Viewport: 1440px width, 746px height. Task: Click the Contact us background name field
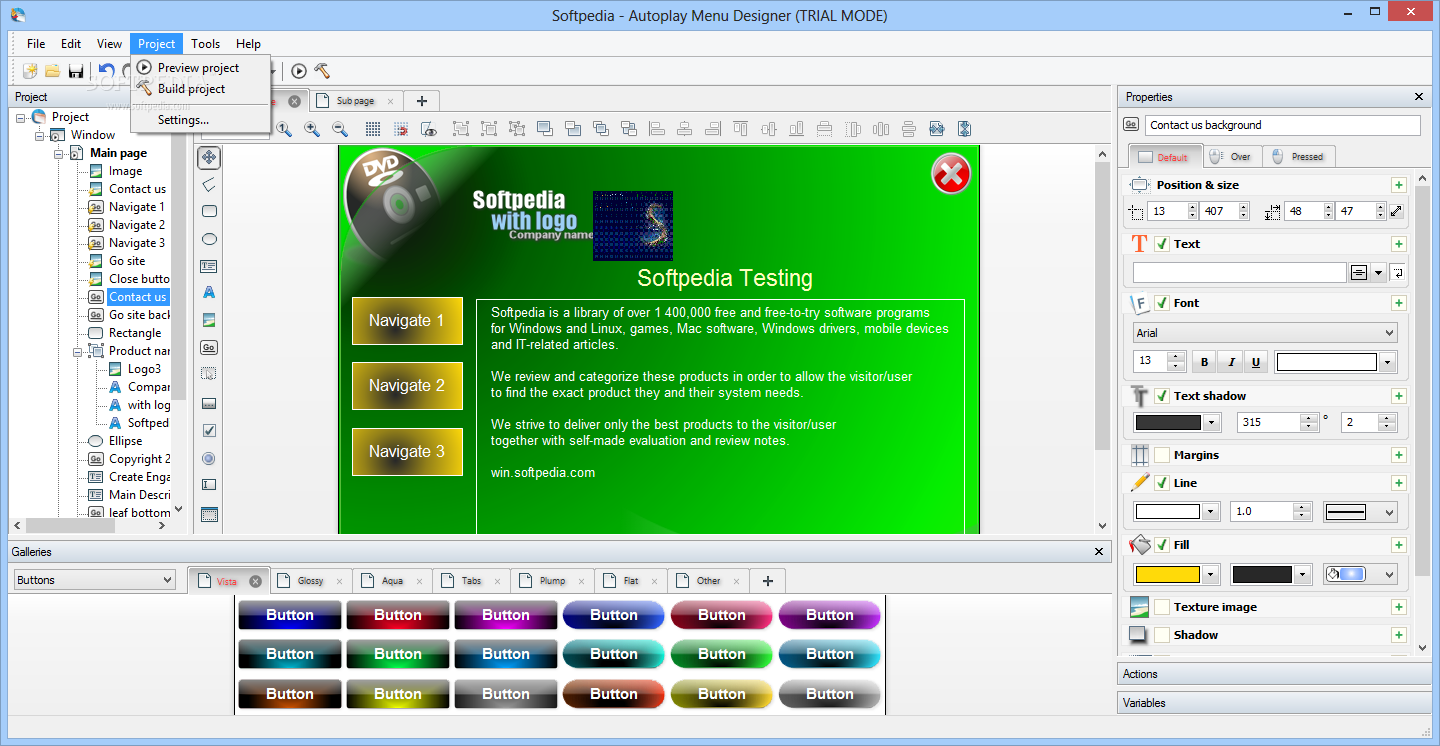[x=1282, y=125]
